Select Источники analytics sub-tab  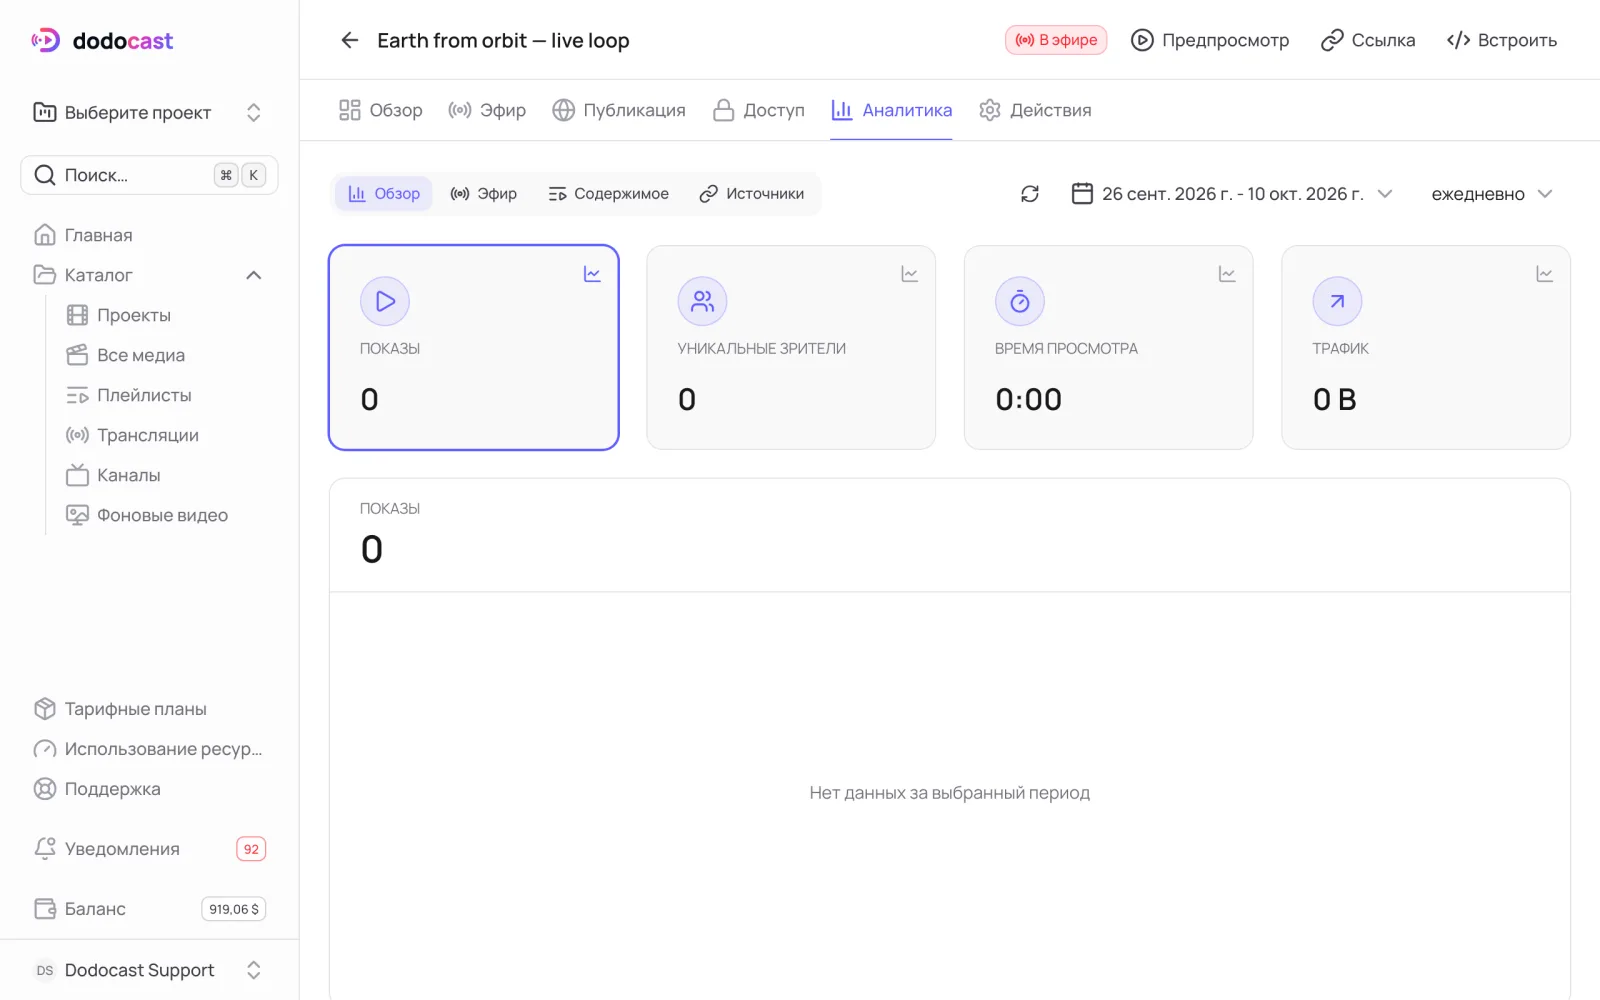click(x=751, y=194)
